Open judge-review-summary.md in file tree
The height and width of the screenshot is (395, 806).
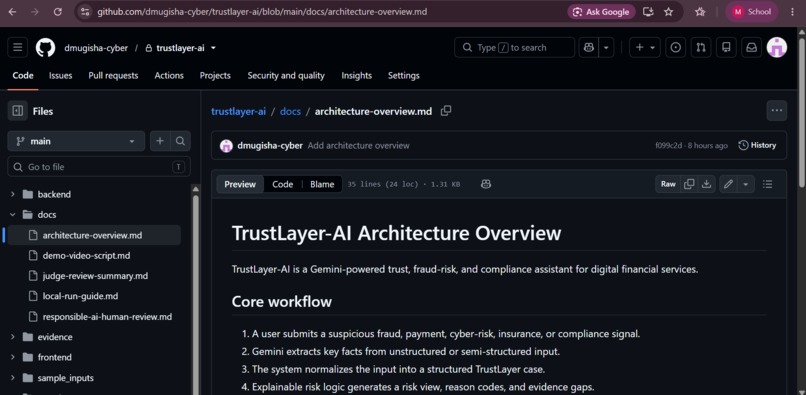tap(95, 276)
